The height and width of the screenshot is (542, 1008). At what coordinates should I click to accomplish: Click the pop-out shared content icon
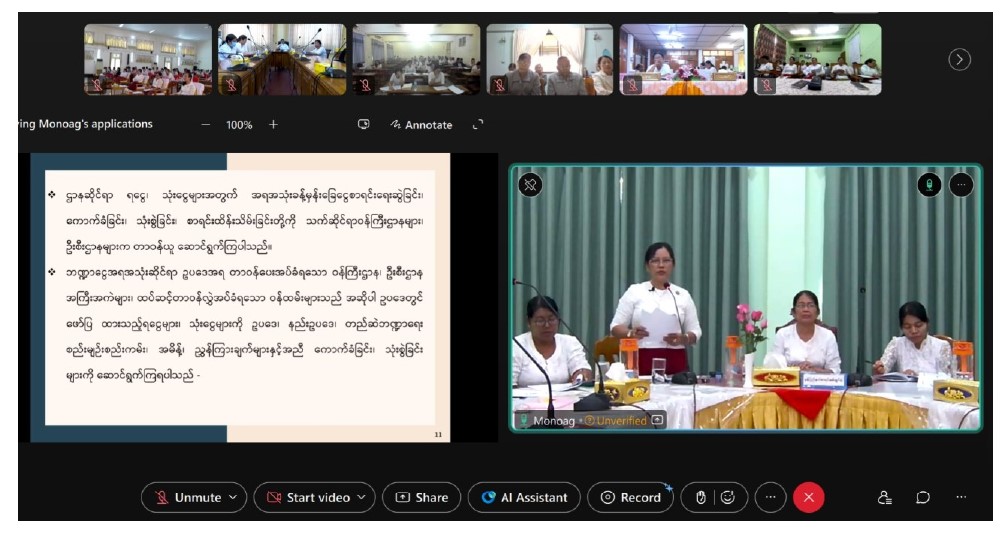coord(364,125)
